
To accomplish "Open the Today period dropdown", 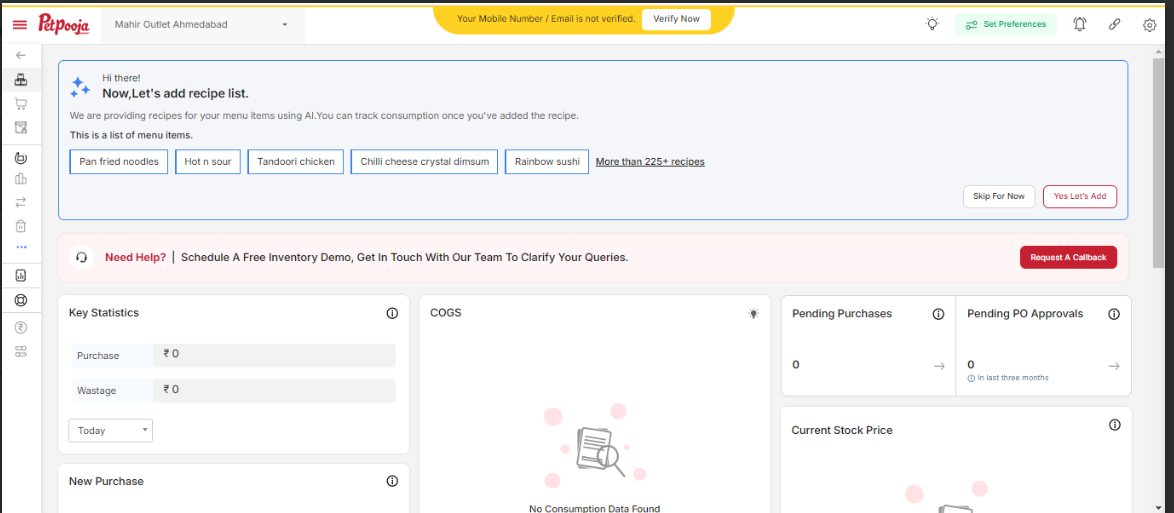I will point(110,431).
